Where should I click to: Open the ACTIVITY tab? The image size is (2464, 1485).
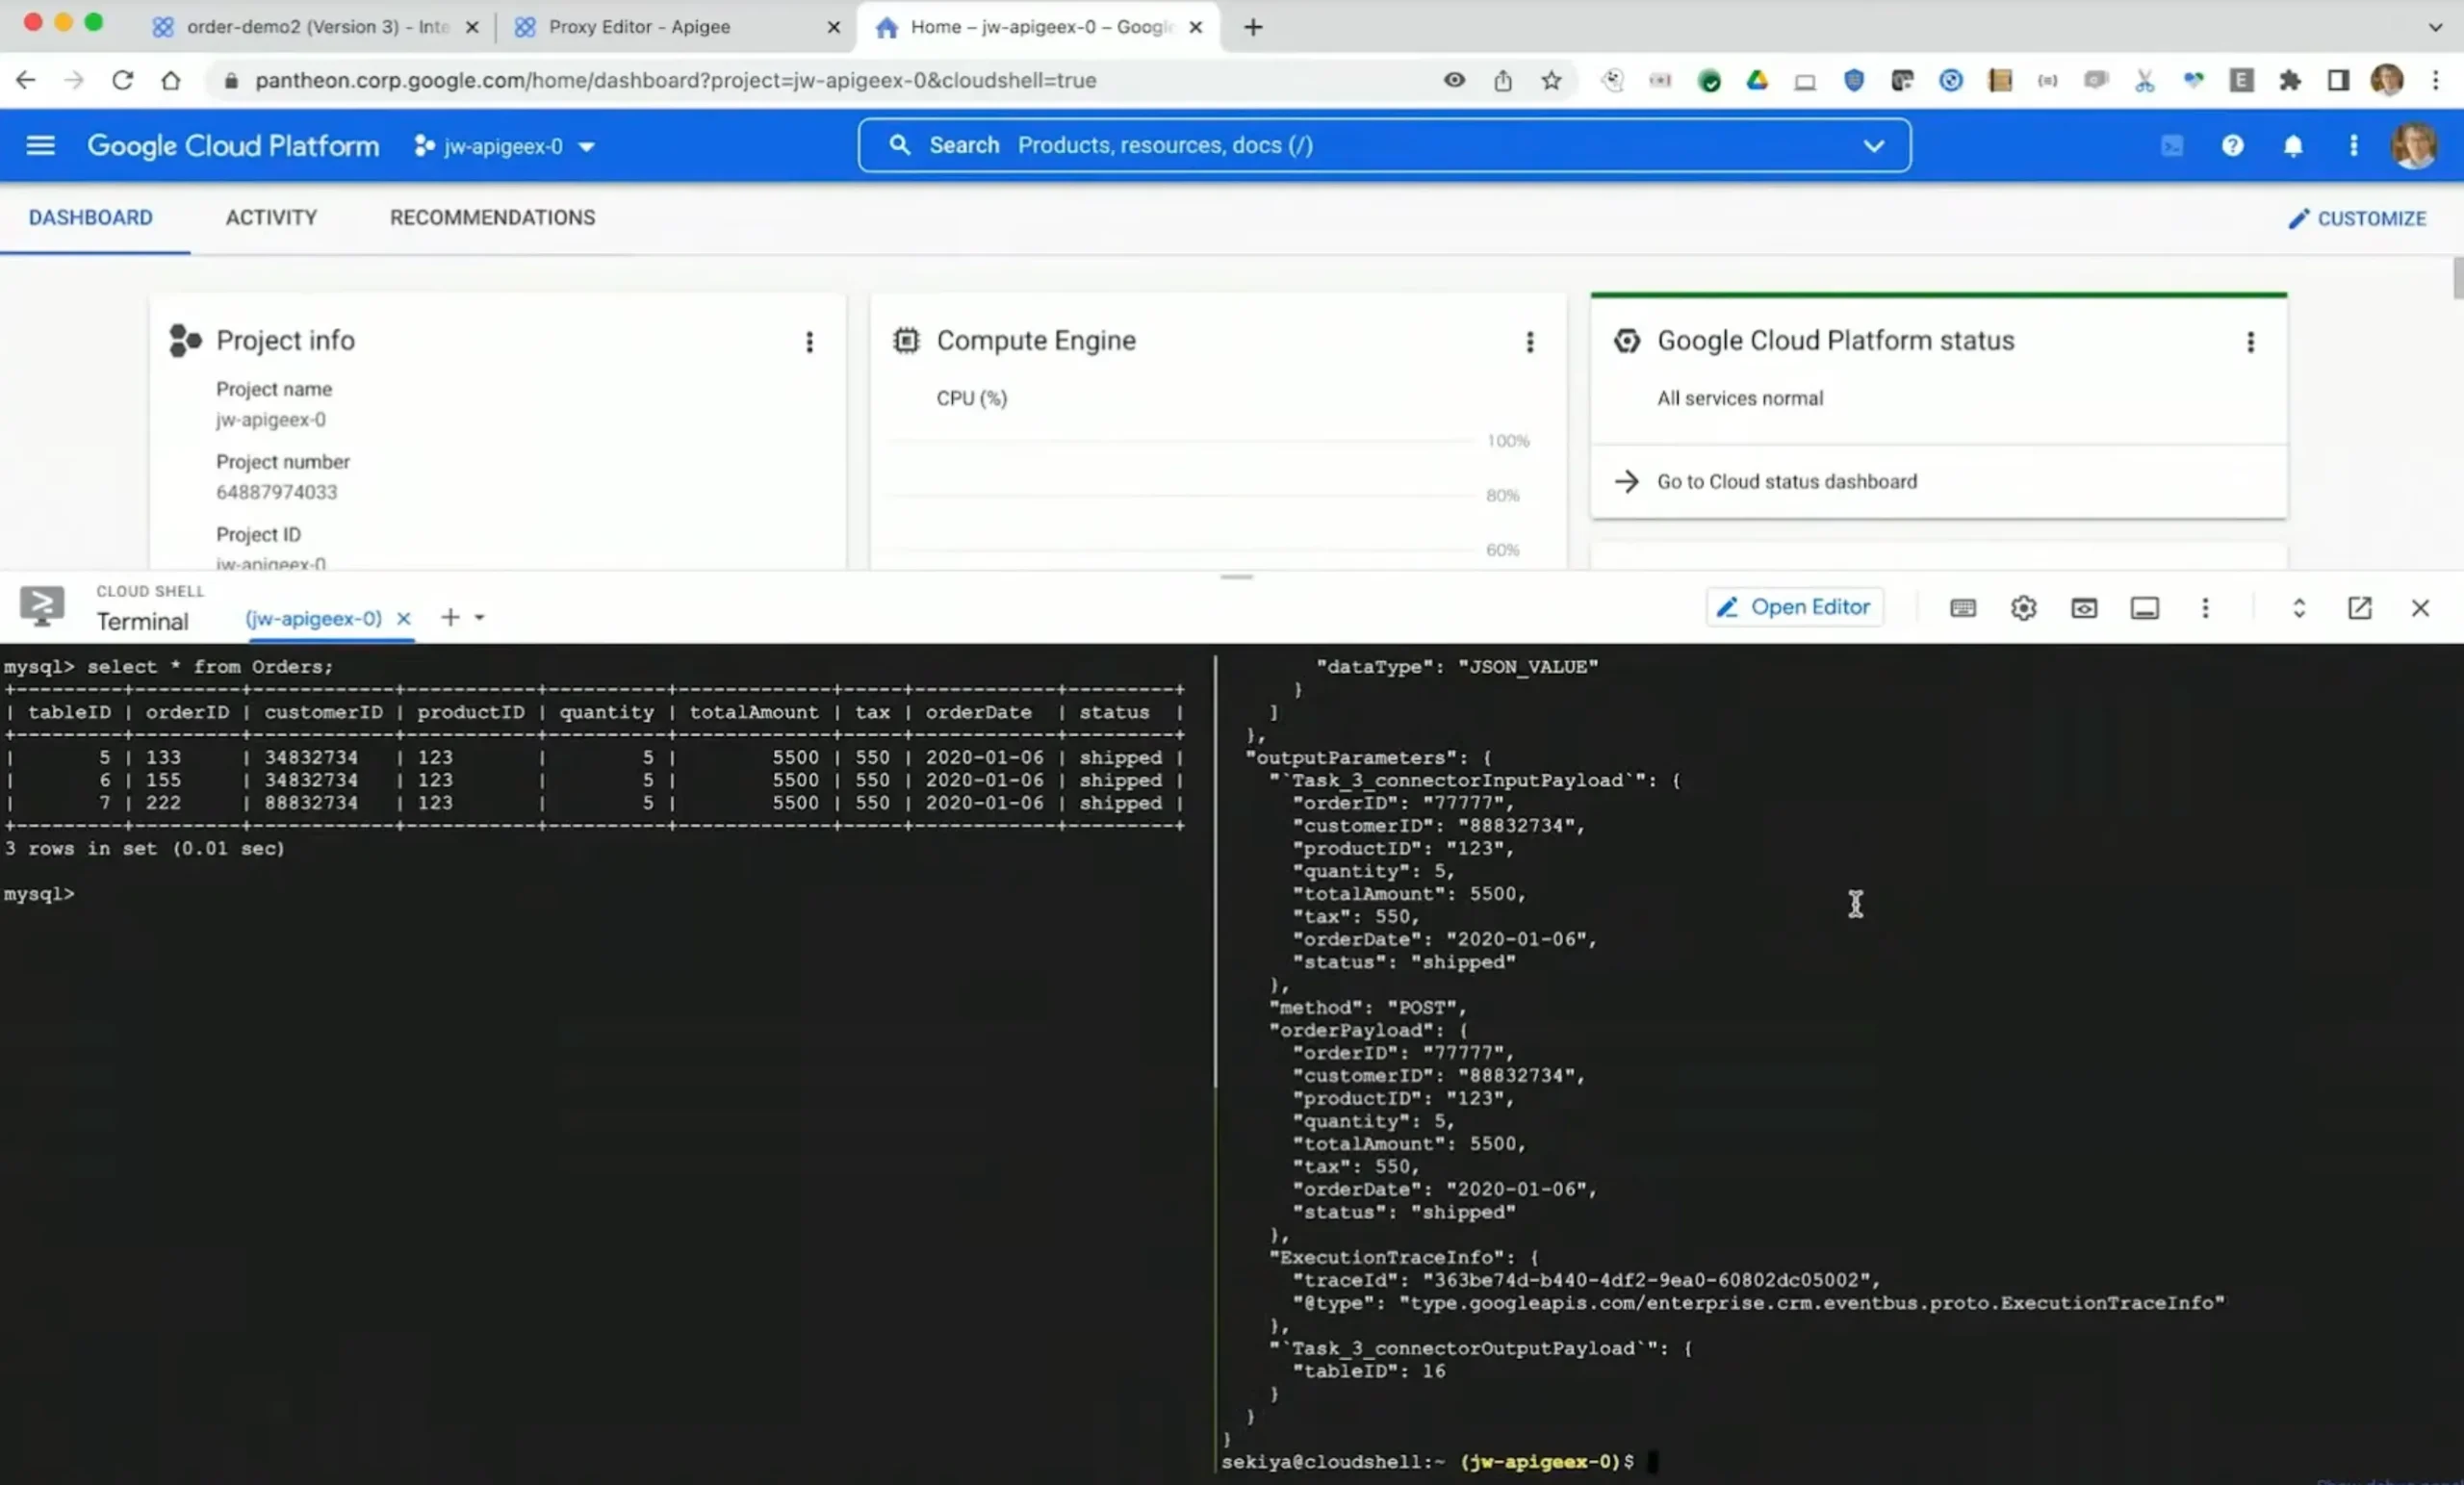tap(271, 218)
